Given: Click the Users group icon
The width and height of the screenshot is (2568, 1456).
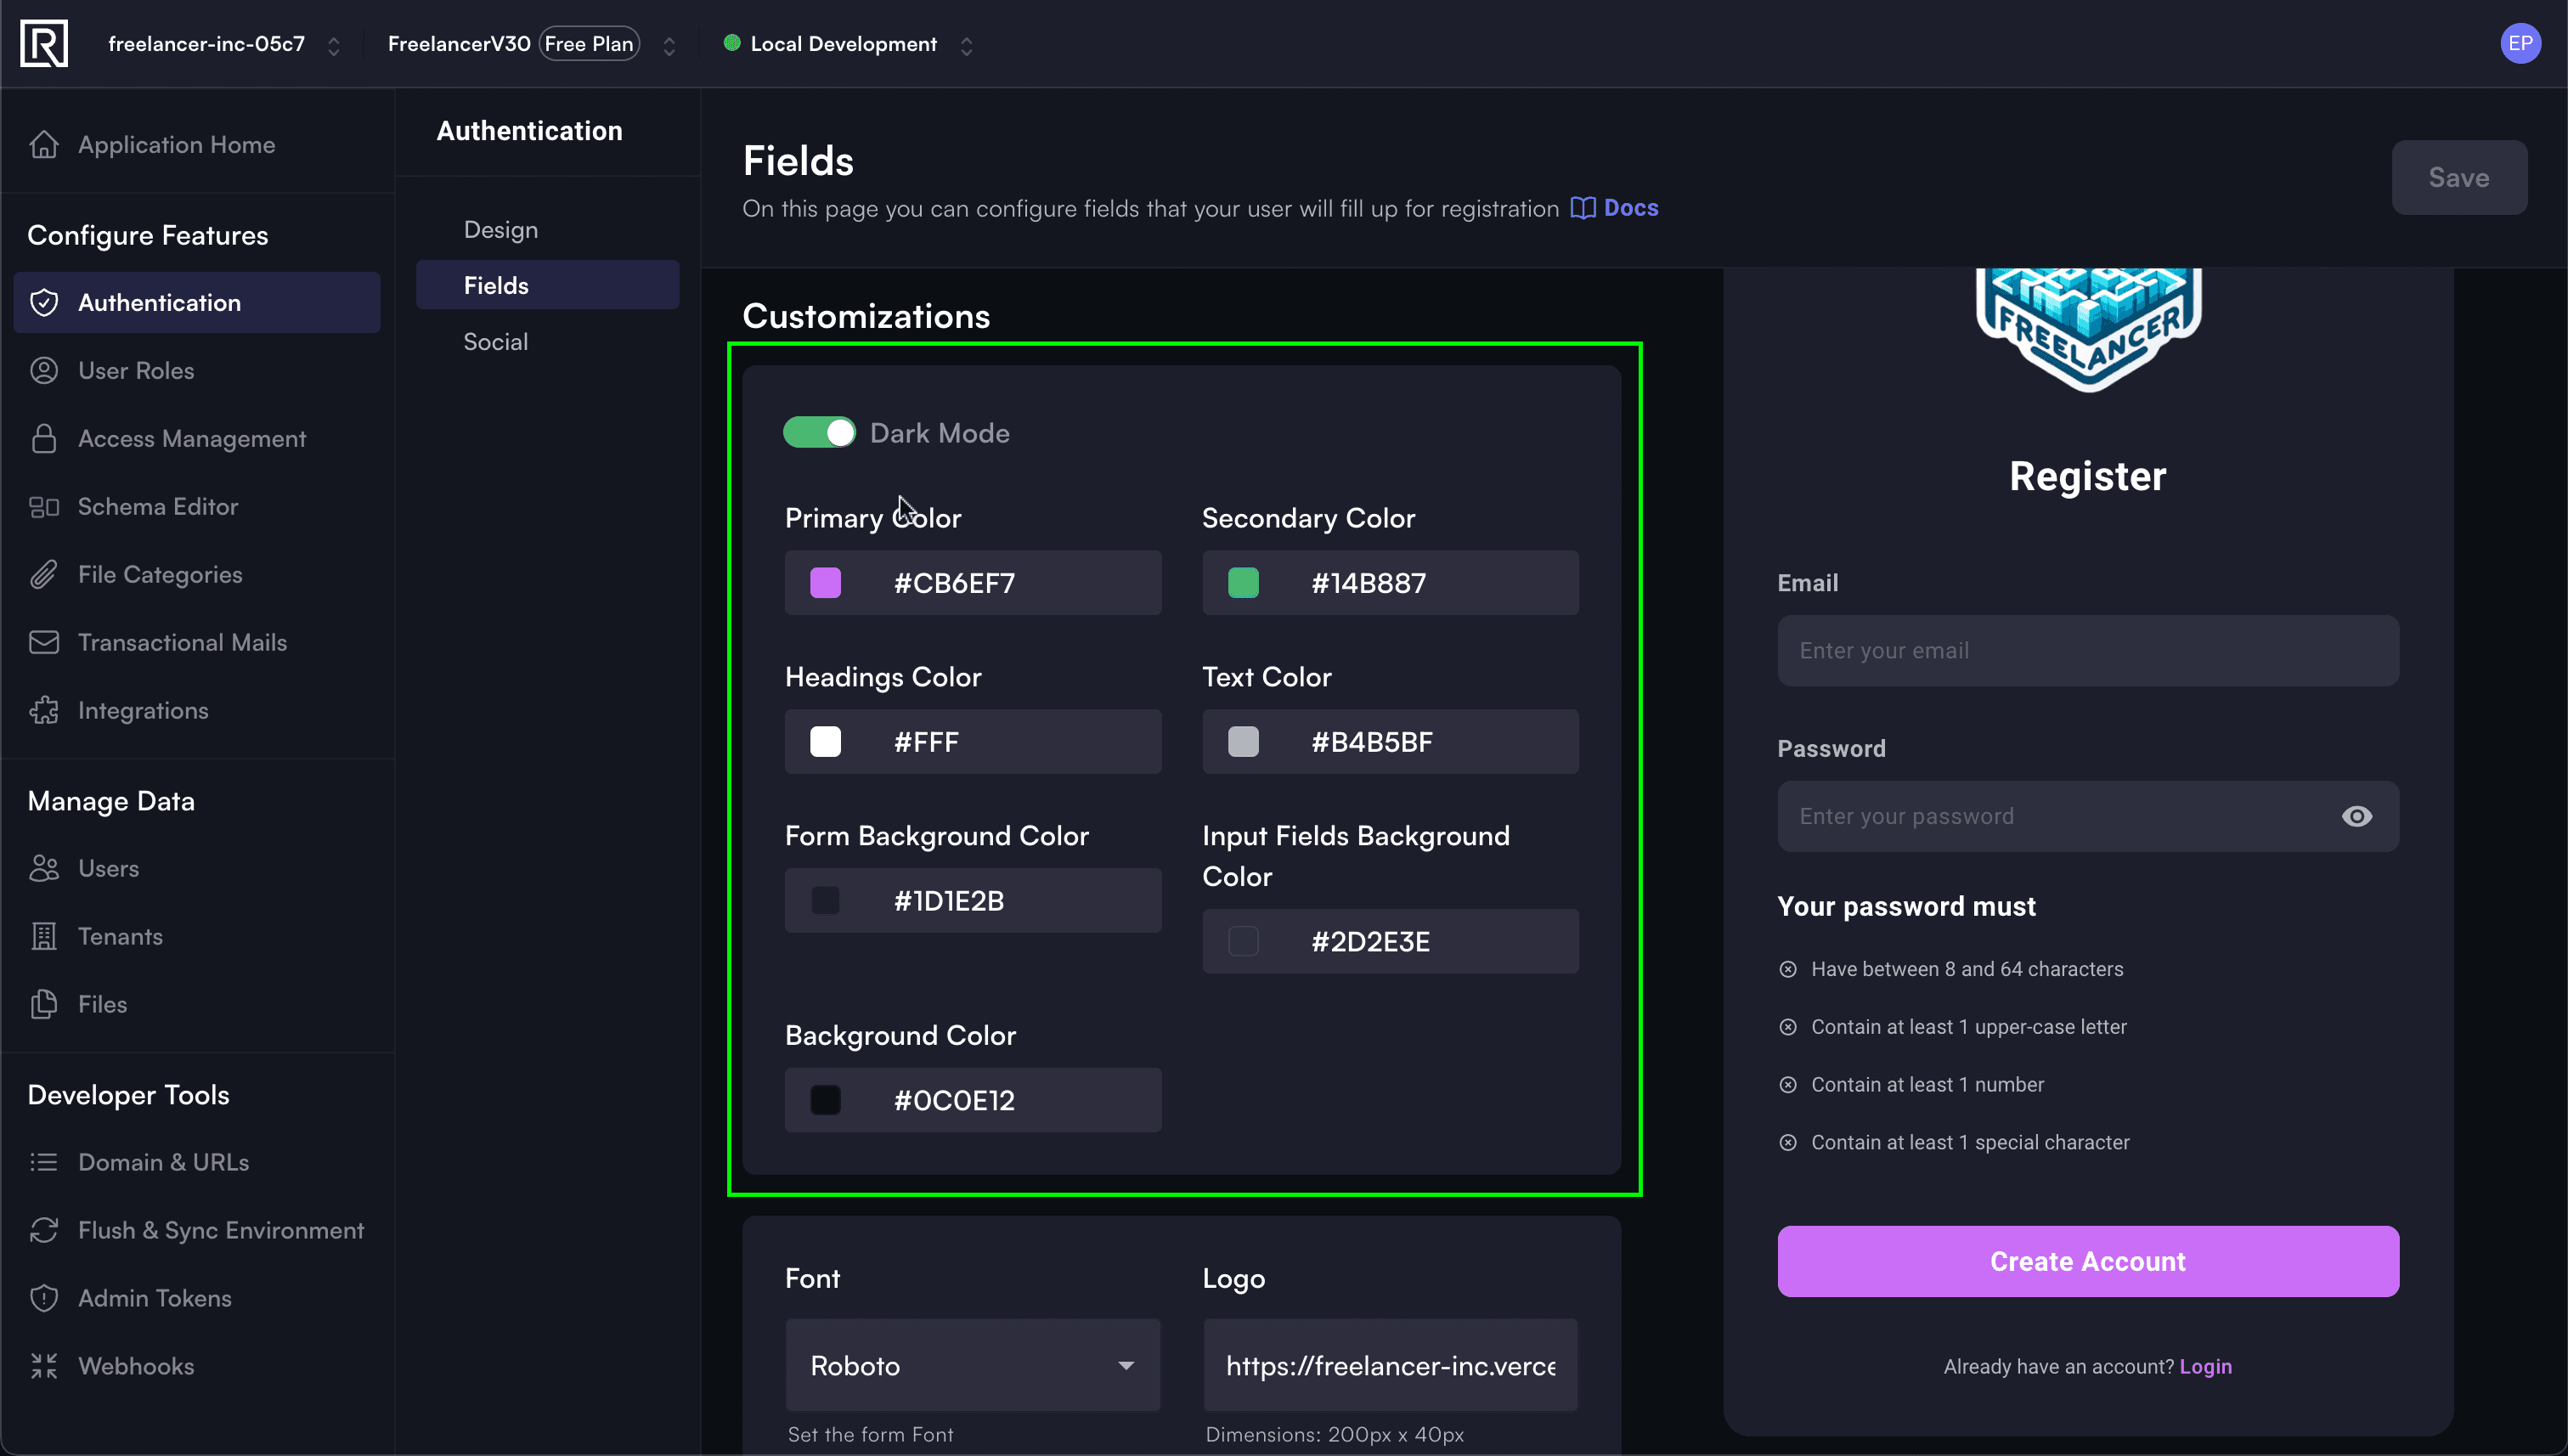Looking at the screenshot, I should pyautogui.click(x=44, y=869).
